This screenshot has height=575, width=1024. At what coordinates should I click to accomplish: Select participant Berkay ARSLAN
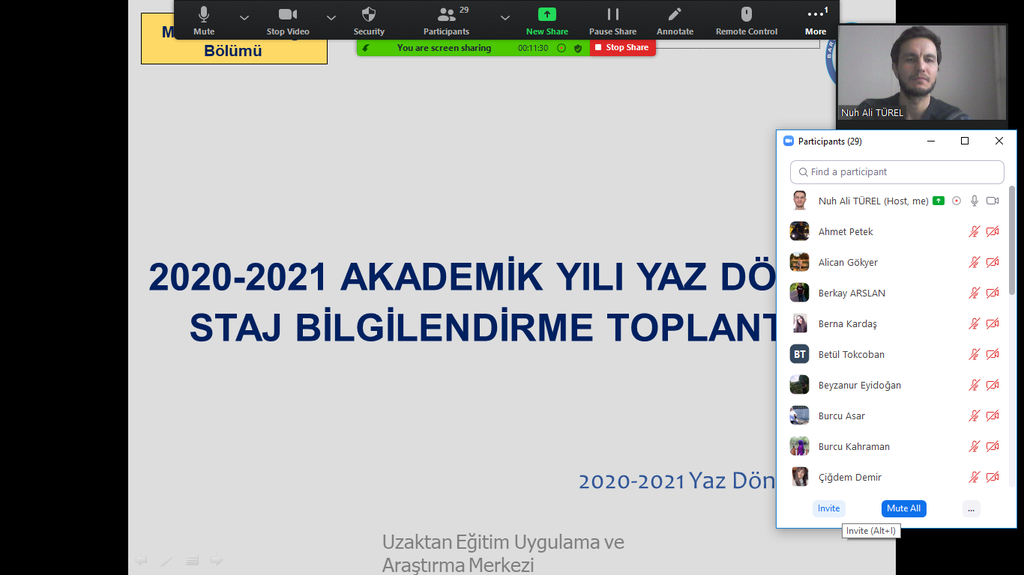pos(895,293)
